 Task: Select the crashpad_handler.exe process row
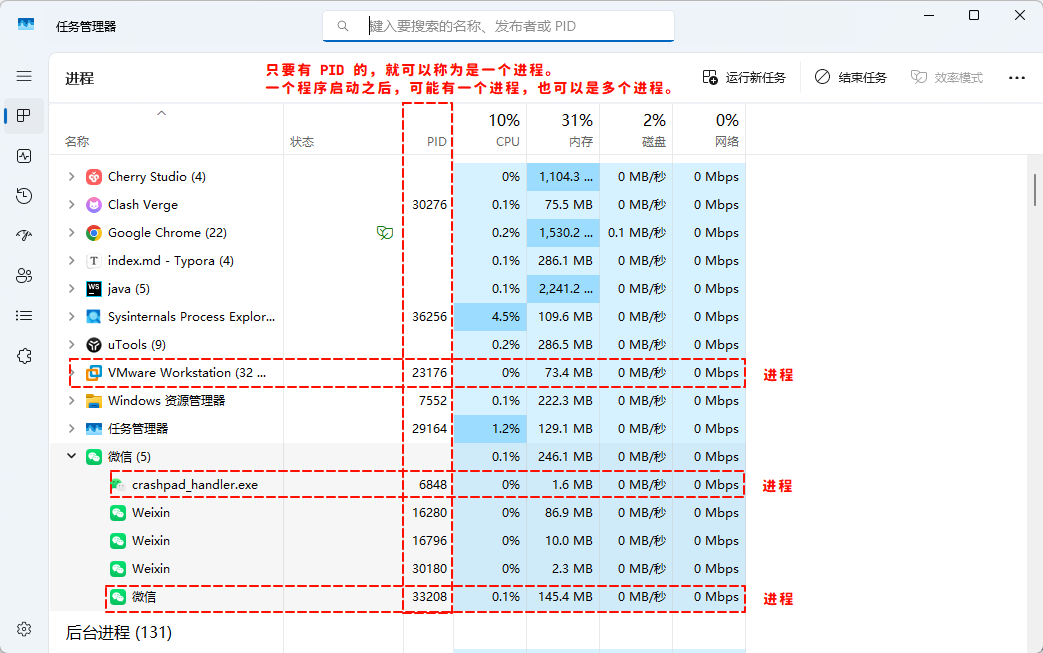[x=194, y=485]
